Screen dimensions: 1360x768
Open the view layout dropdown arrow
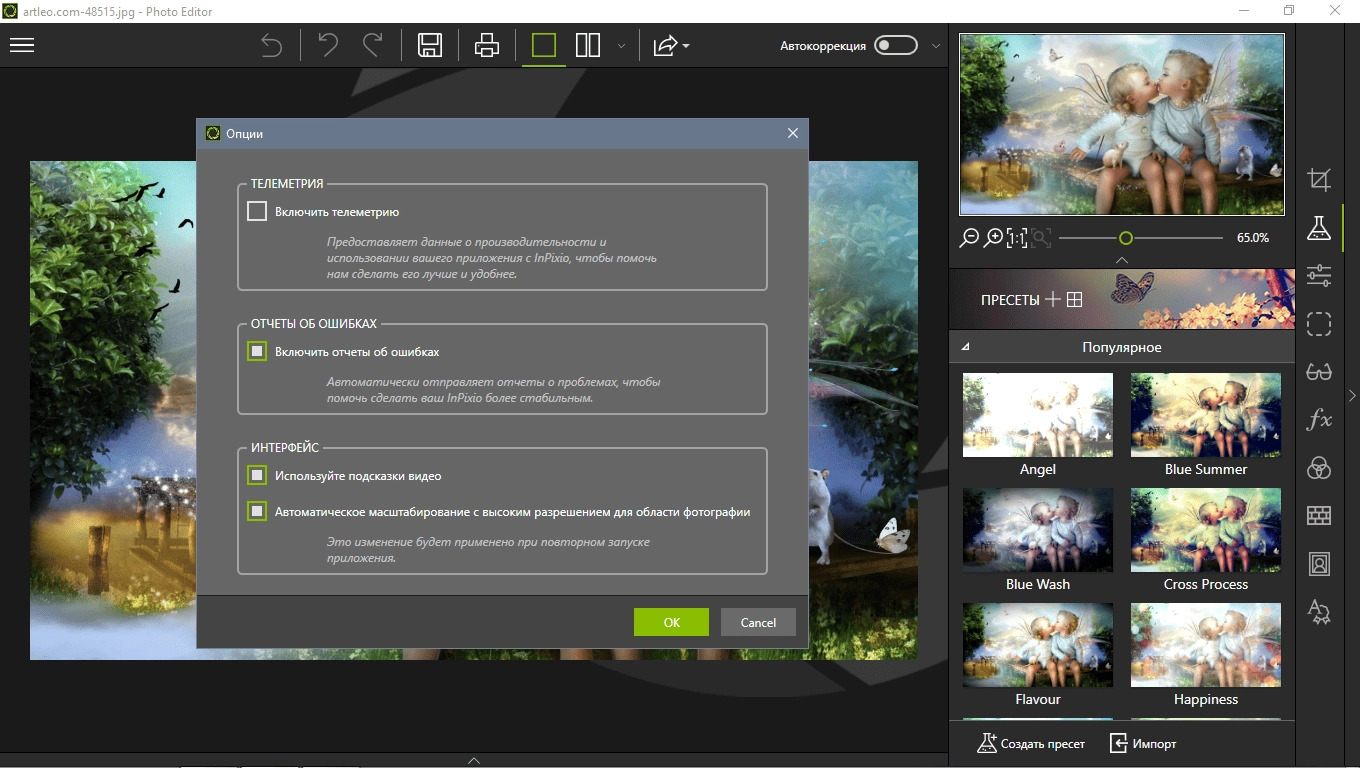(x=621, y=46)
